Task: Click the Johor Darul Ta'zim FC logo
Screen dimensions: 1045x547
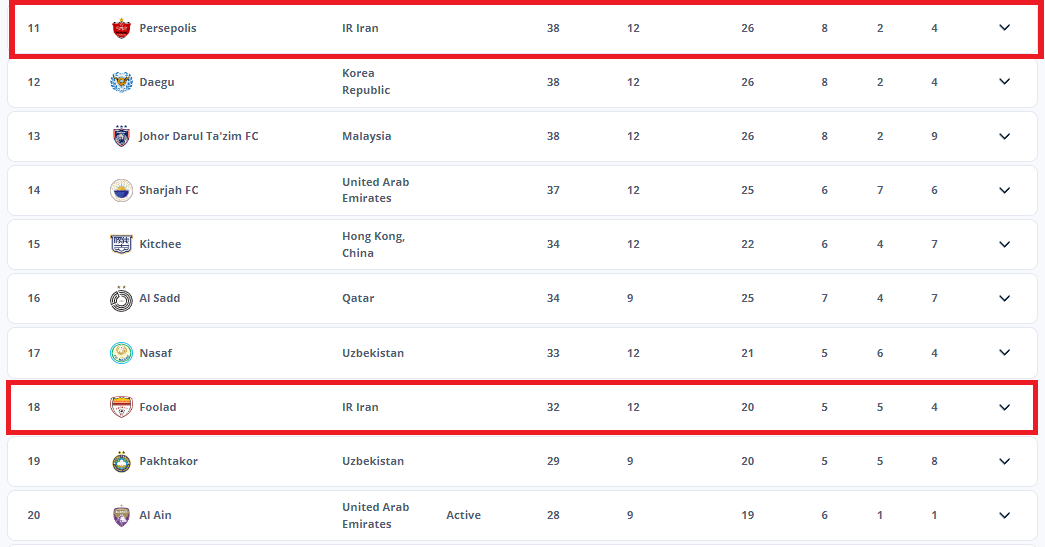Action: point(121,136)
